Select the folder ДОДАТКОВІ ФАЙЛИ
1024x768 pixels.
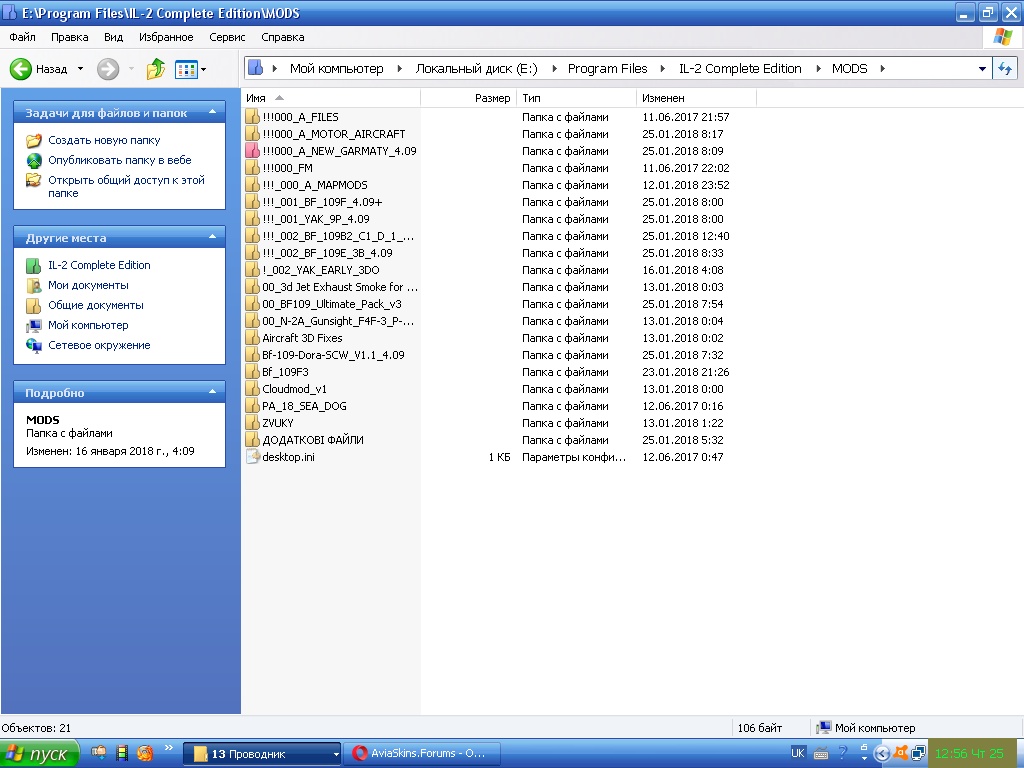click(x=313, y=440)
